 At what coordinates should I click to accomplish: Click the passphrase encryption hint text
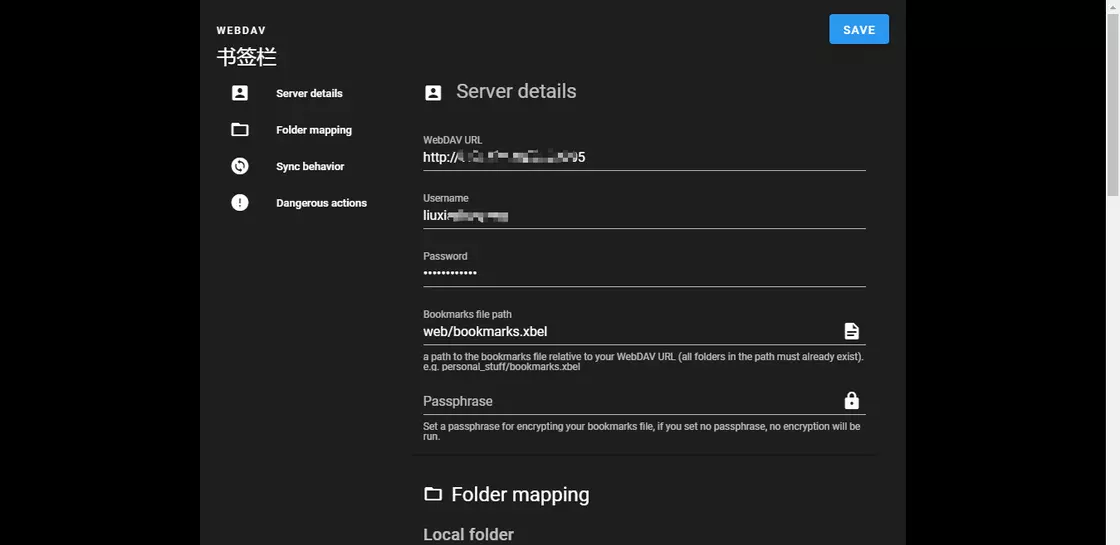pos(641,431)
